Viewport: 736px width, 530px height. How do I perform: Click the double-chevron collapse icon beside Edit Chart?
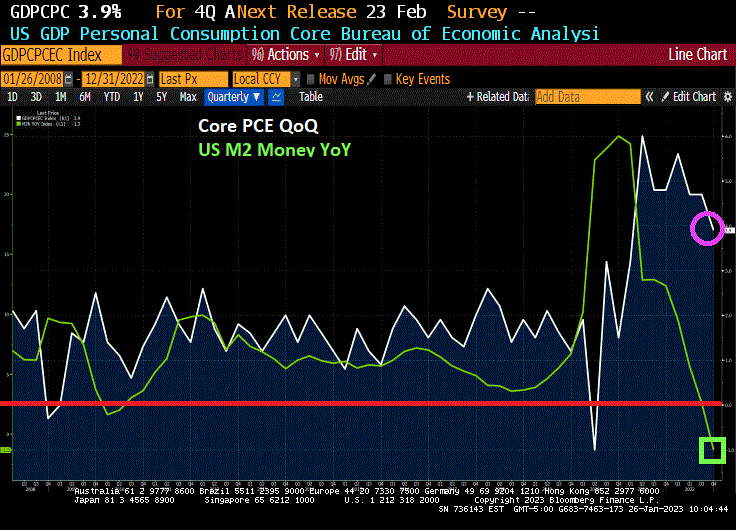(649, 97)
